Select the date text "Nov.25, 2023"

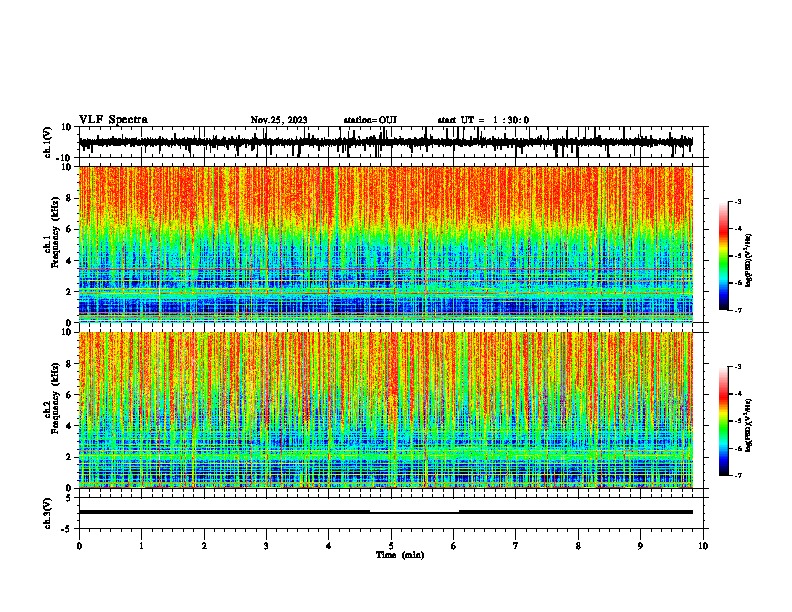[x=279, y=120]
